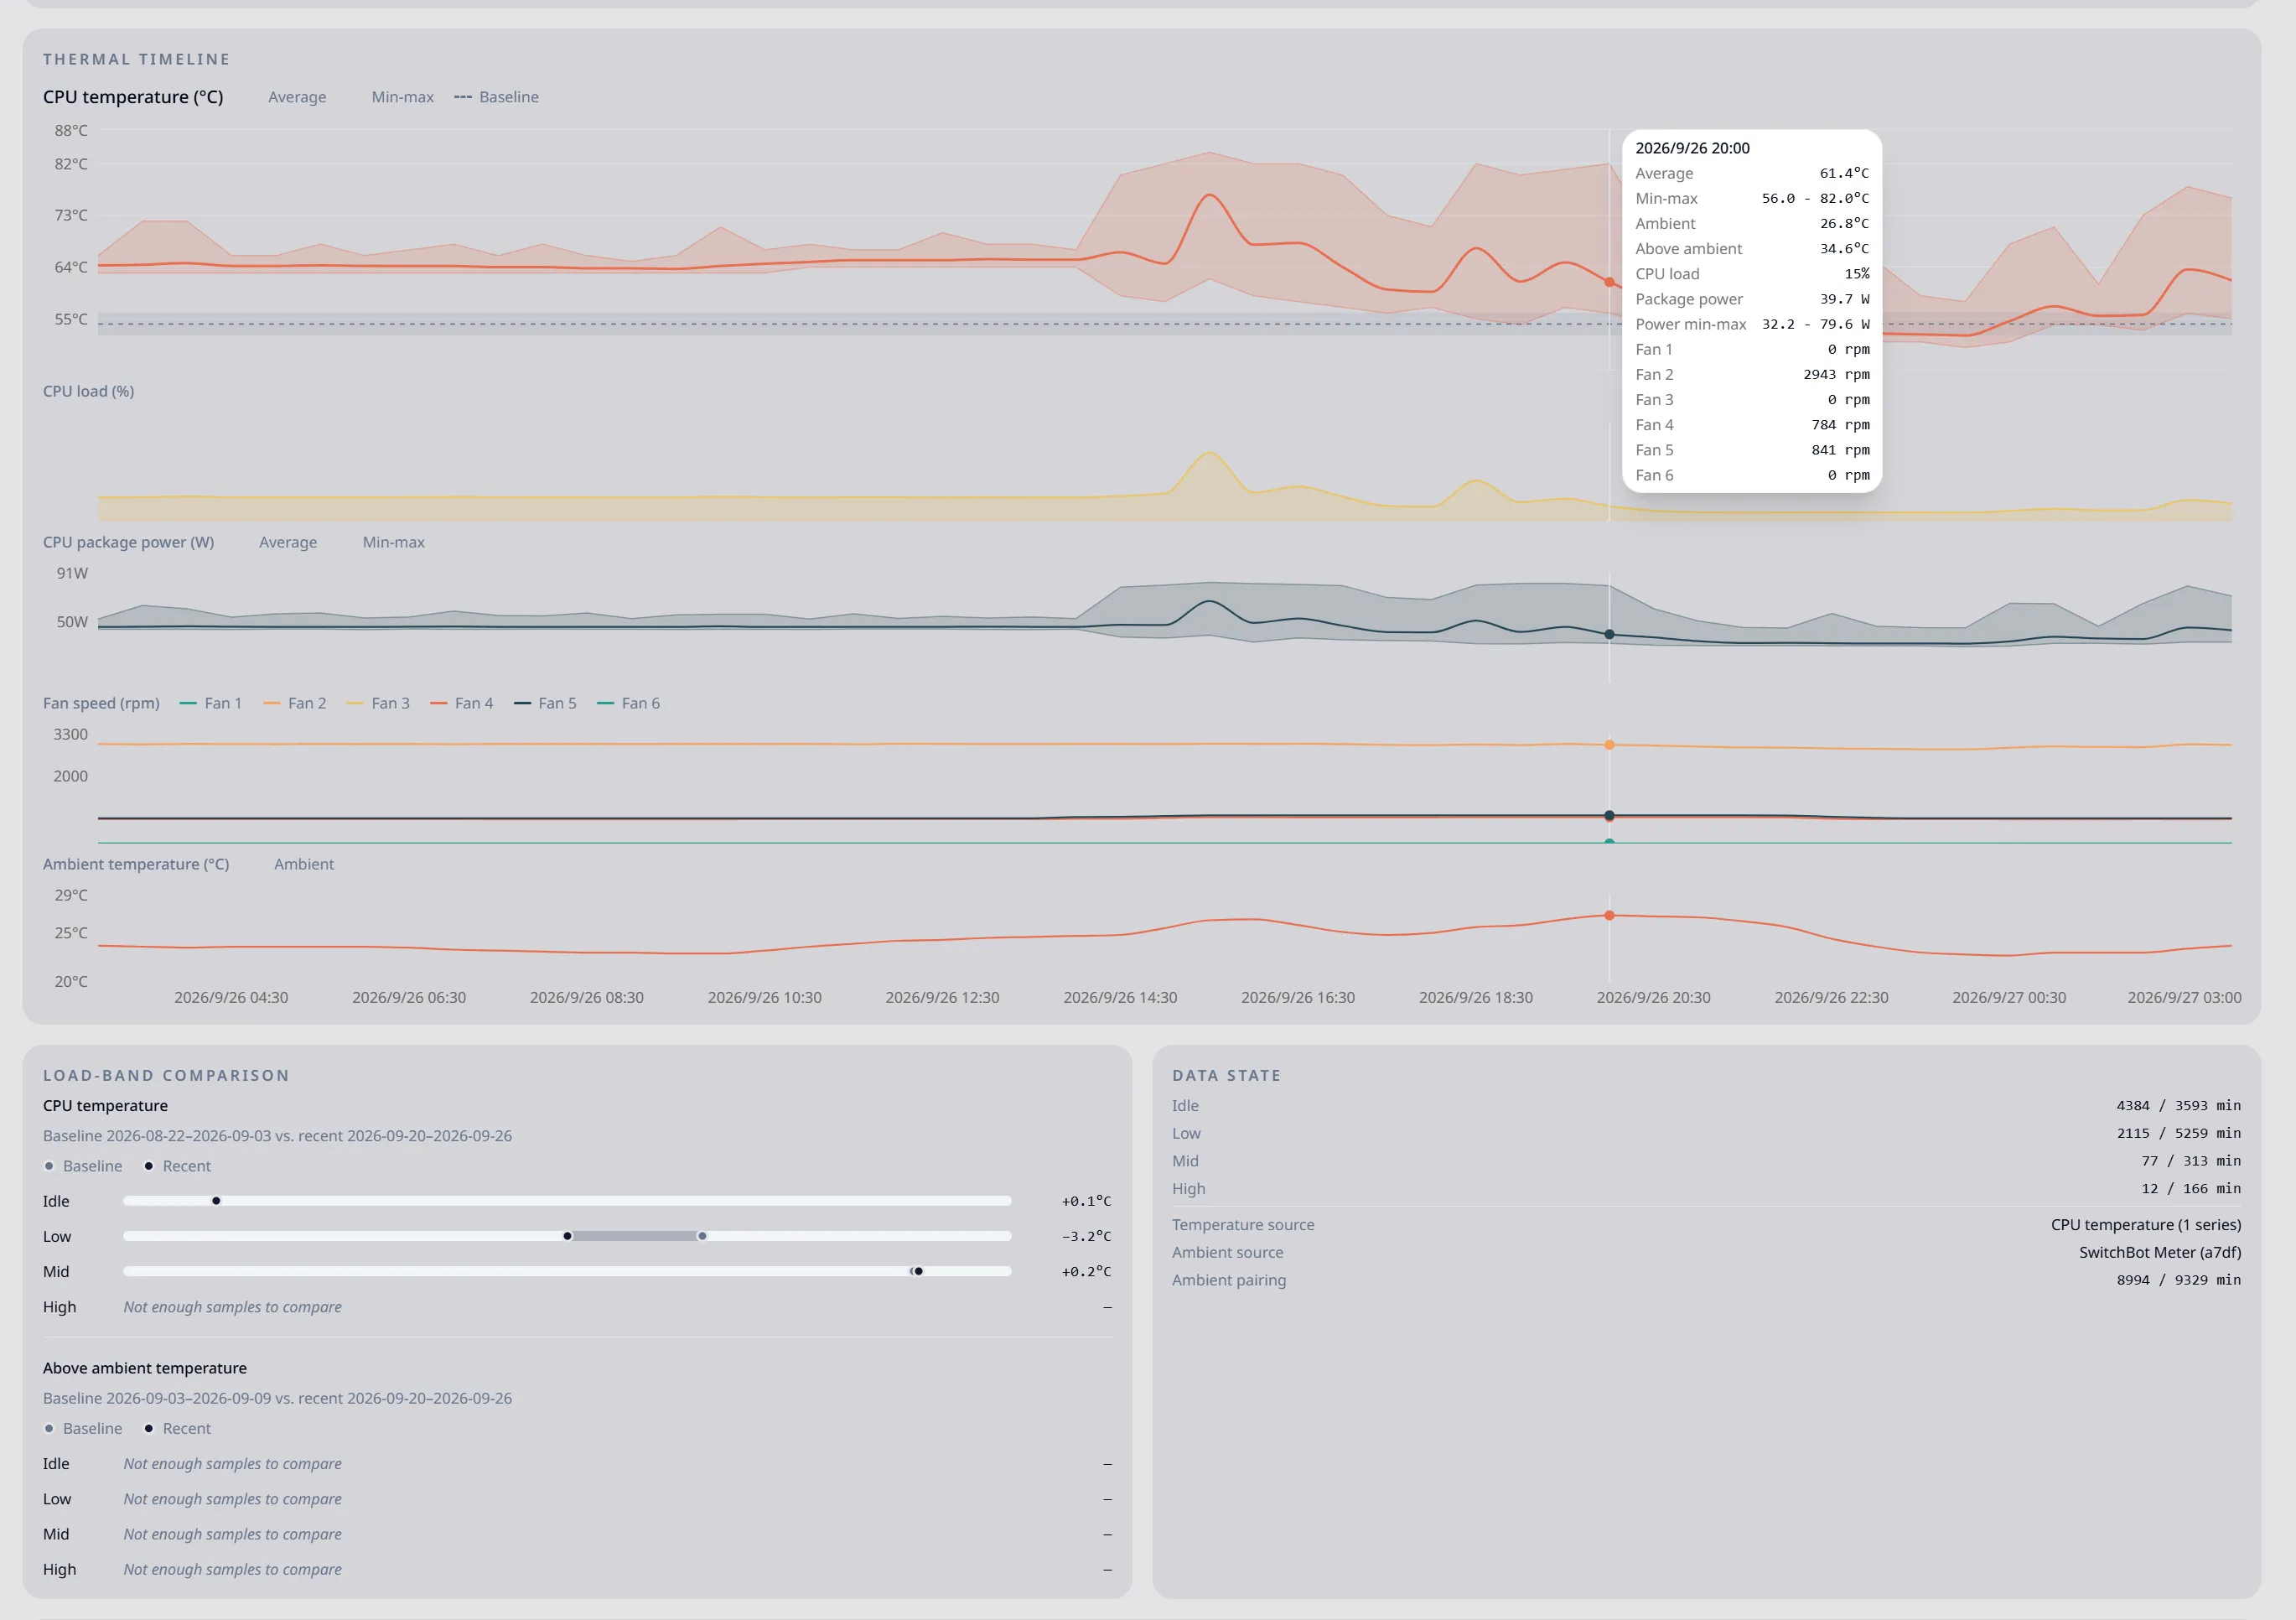Viewport: 2296px width, 1620px height.
Task: Click the baseline range 2026-08-22–2026-09-03 text
Action: (x=188, y=1136)
